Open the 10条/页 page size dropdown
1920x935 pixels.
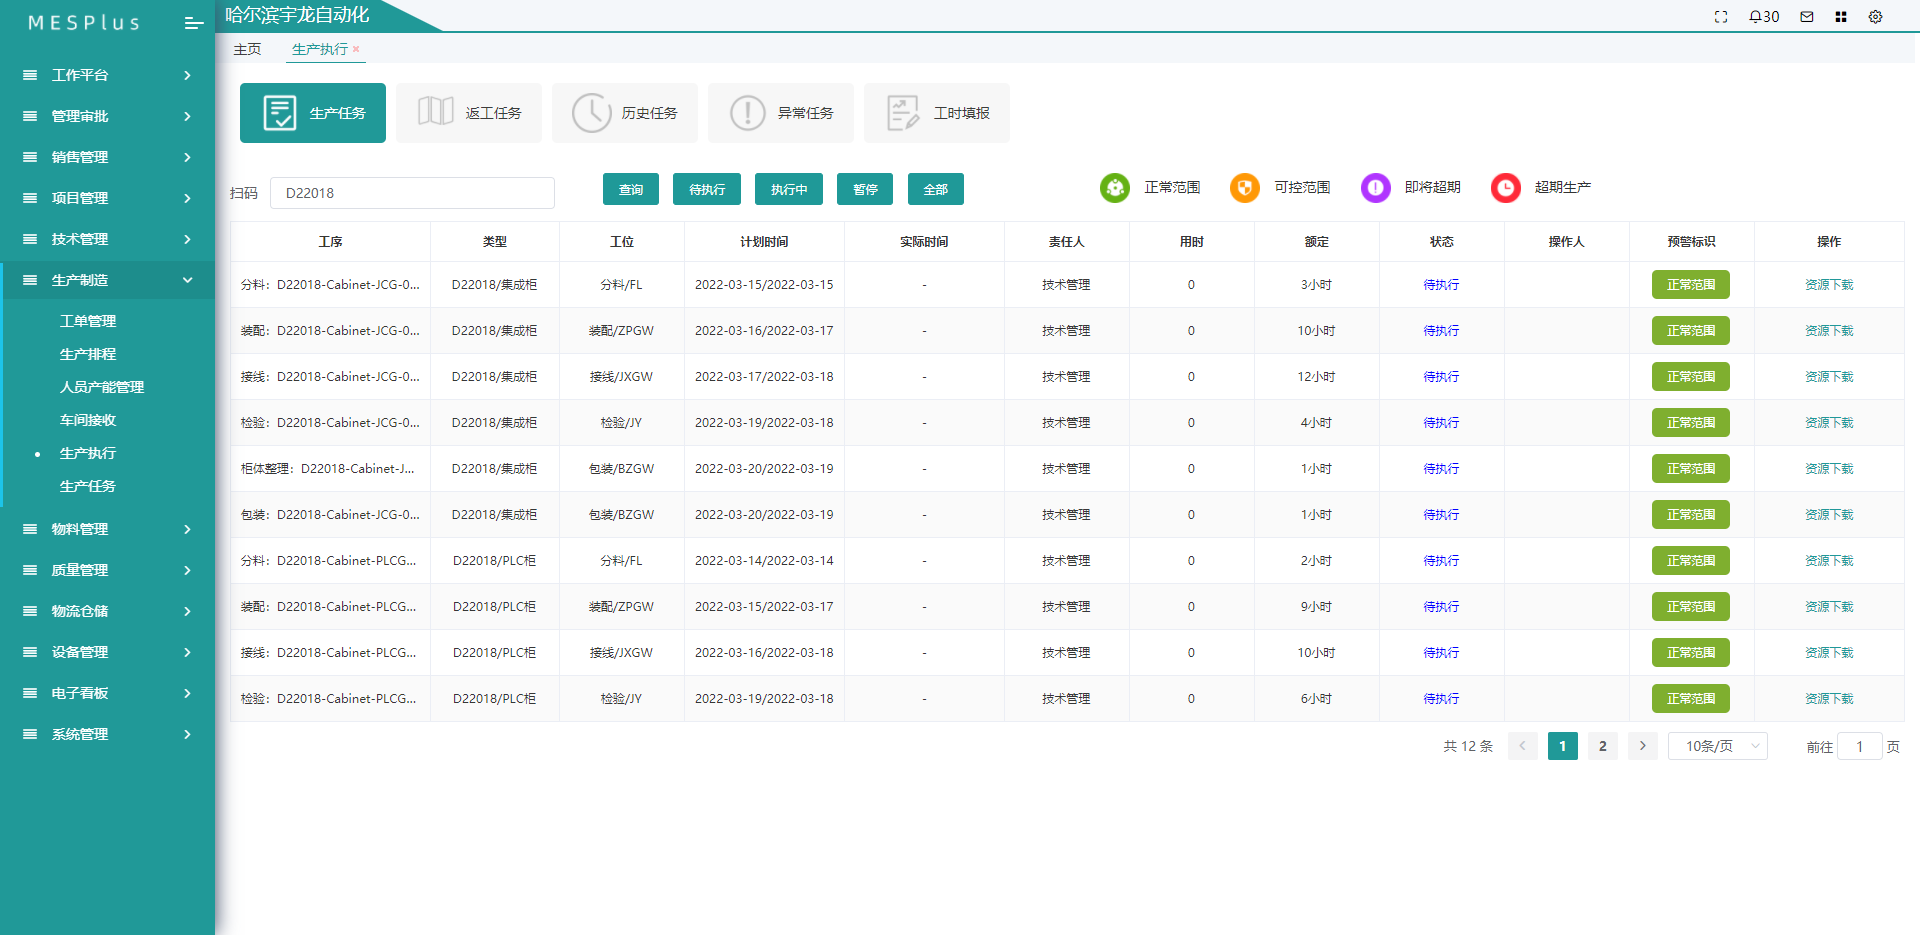1718,746
